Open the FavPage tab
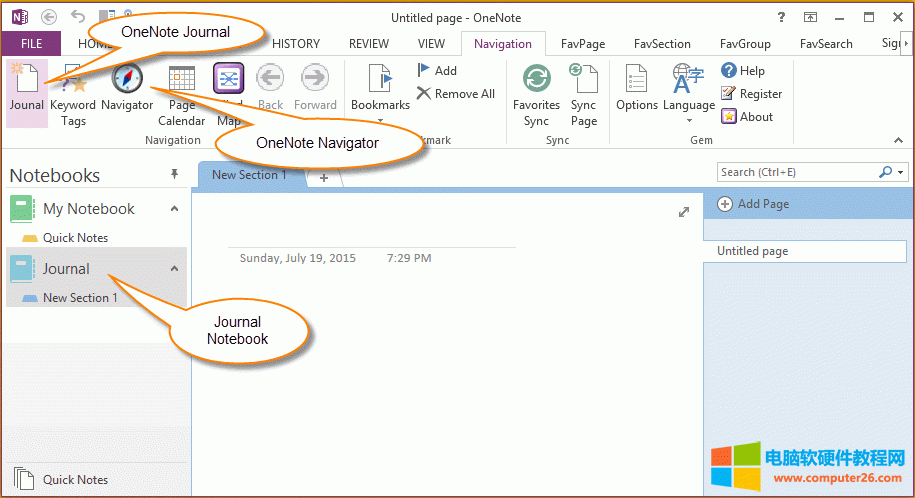Viewport: 915px width, 498px height. (584, 44)
